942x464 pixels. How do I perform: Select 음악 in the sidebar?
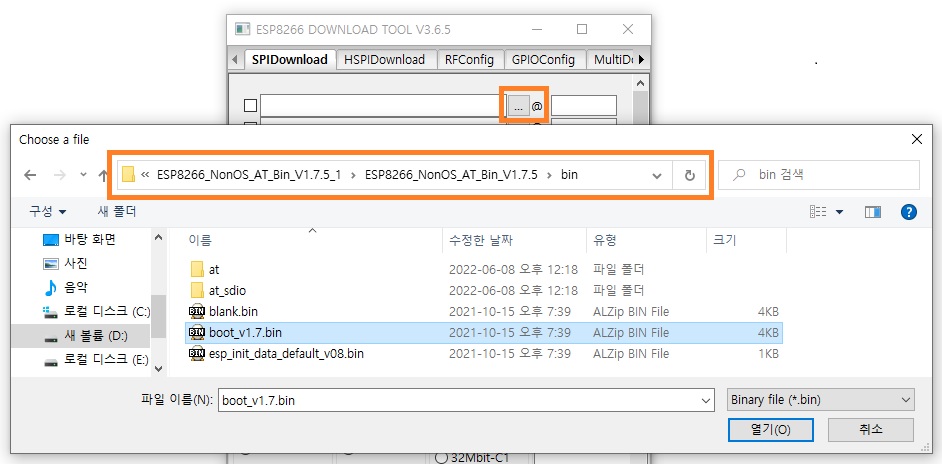tap(65, 287)
